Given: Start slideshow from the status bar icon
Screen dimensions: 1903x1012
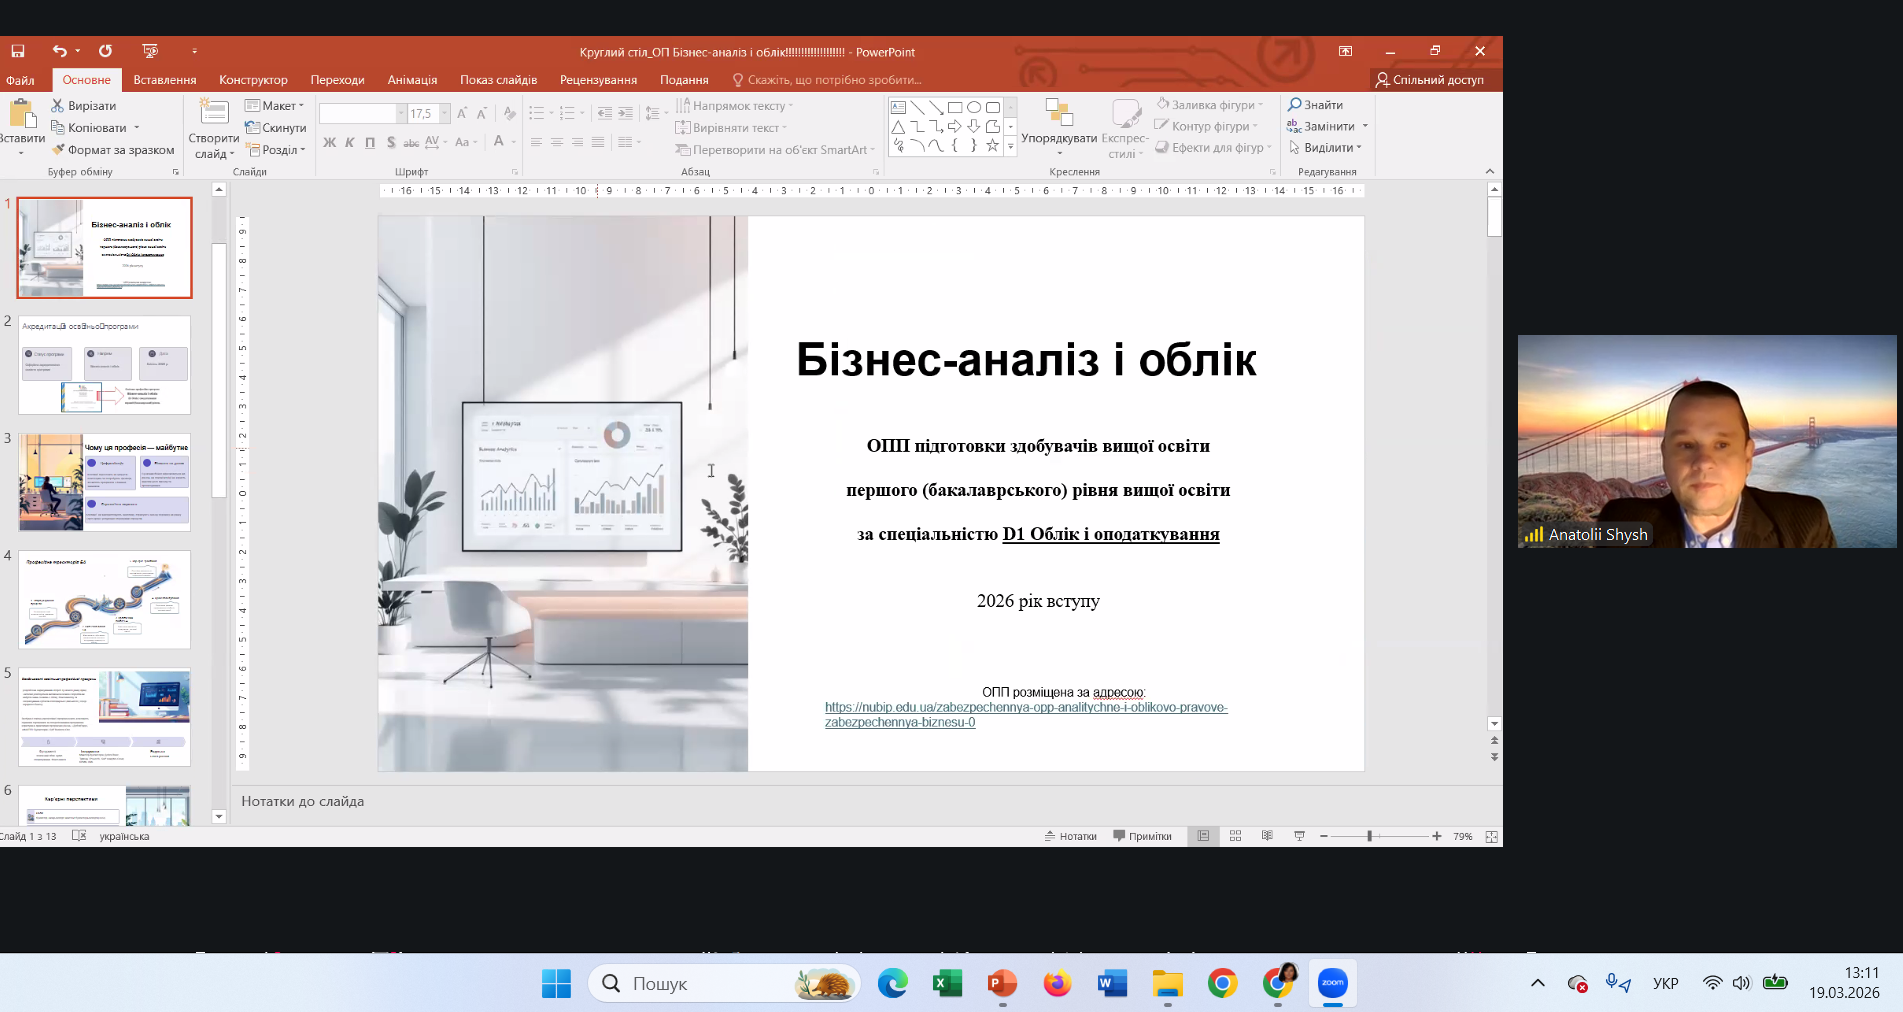Looking at the screenshot, I should point(1299,836).
